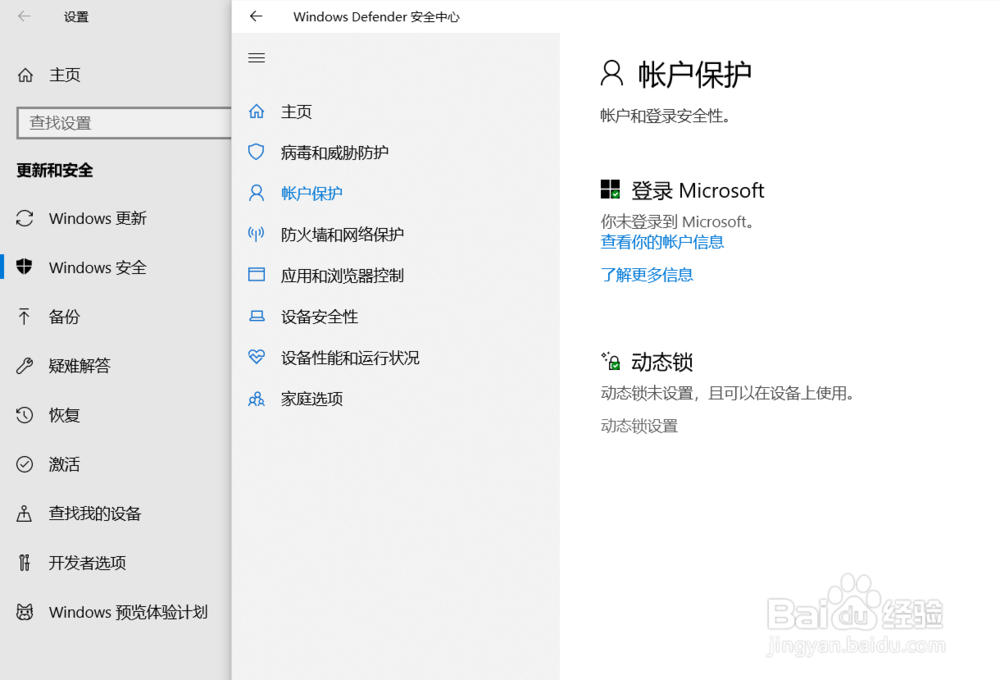Click the 动态锁未设置 status text

(x=727, y=393)
